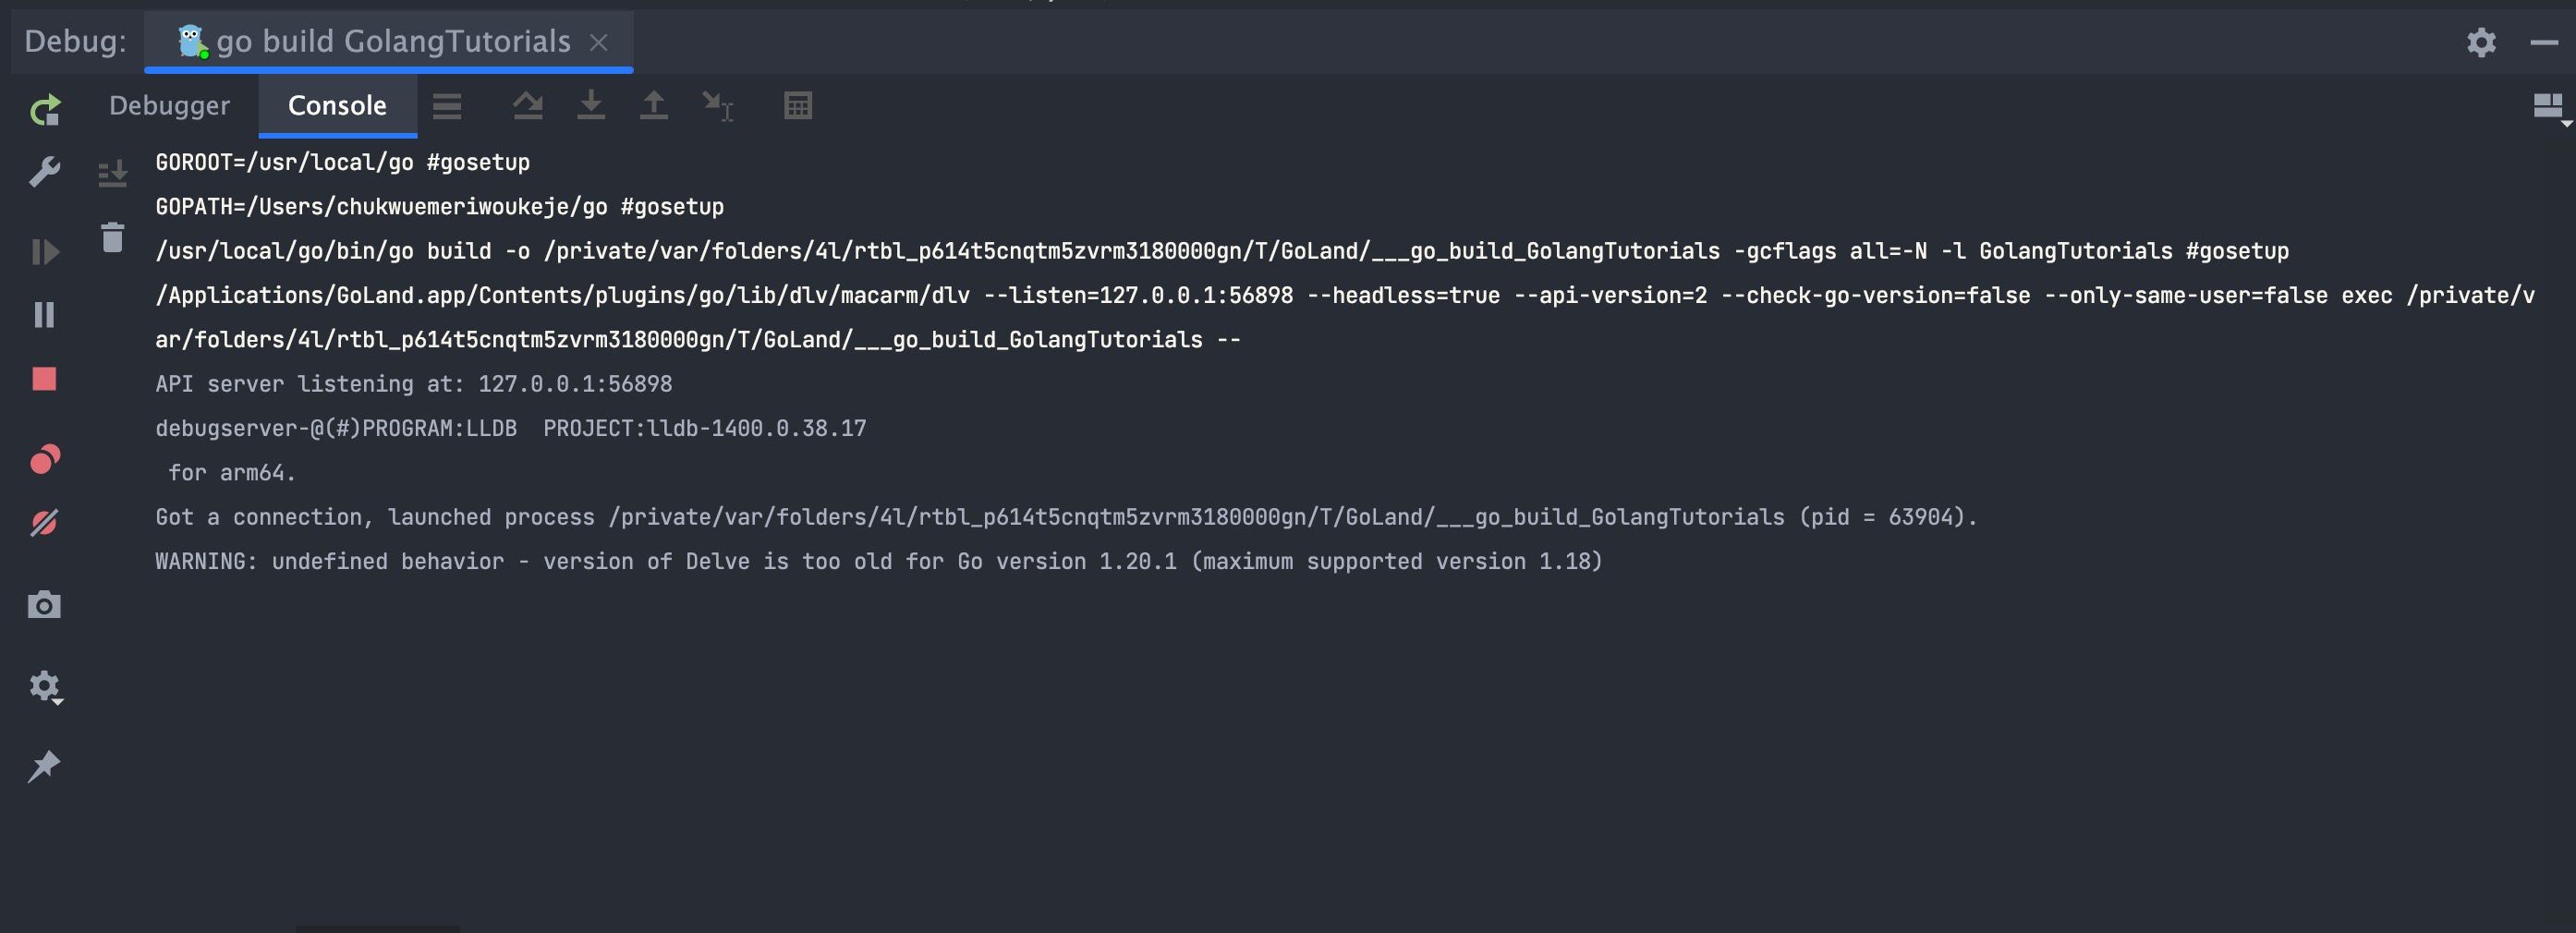Toggle Scroll to End in the console
This screenshot has width=2576, height=933.
tap(113, 174)
